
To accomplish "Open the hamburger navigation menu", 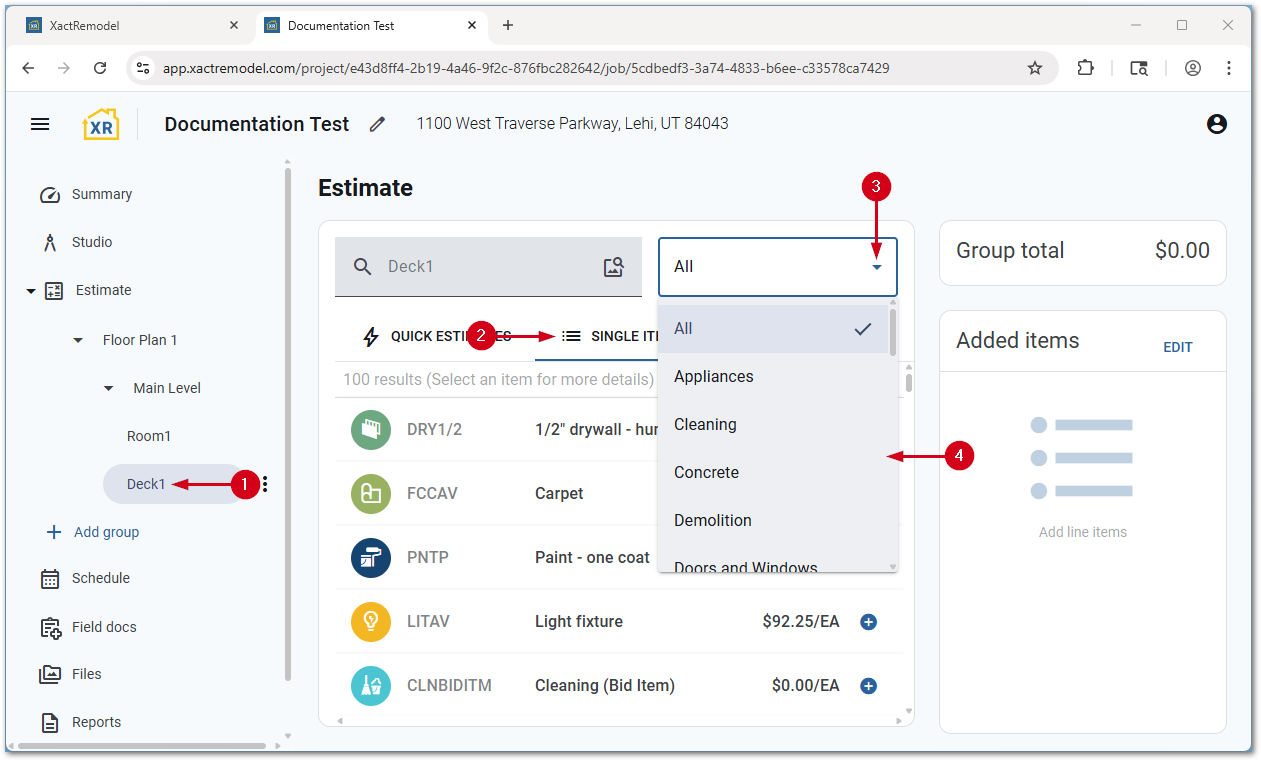I will tap(40, 124).
